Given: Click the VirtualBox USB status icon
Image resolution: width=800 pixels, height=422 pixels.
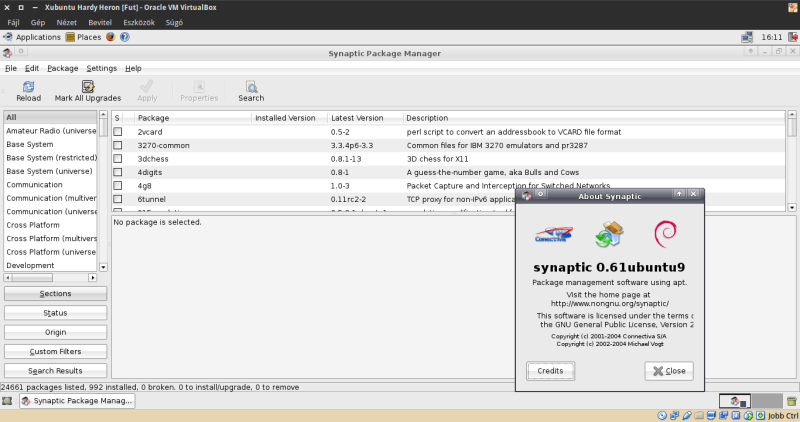Looking at the screenshot, I should coord(687,415).
